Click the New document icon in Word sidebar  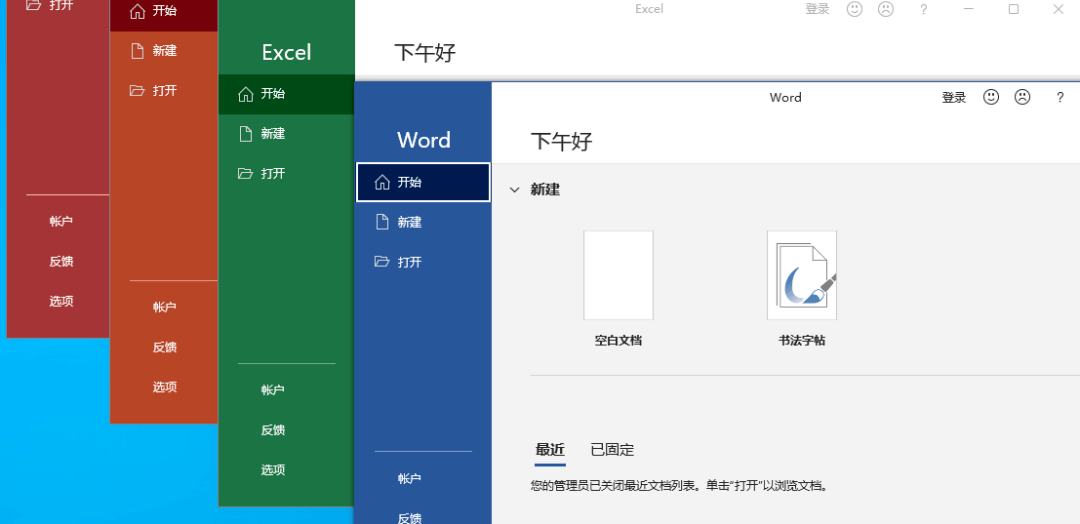[381, 222]
